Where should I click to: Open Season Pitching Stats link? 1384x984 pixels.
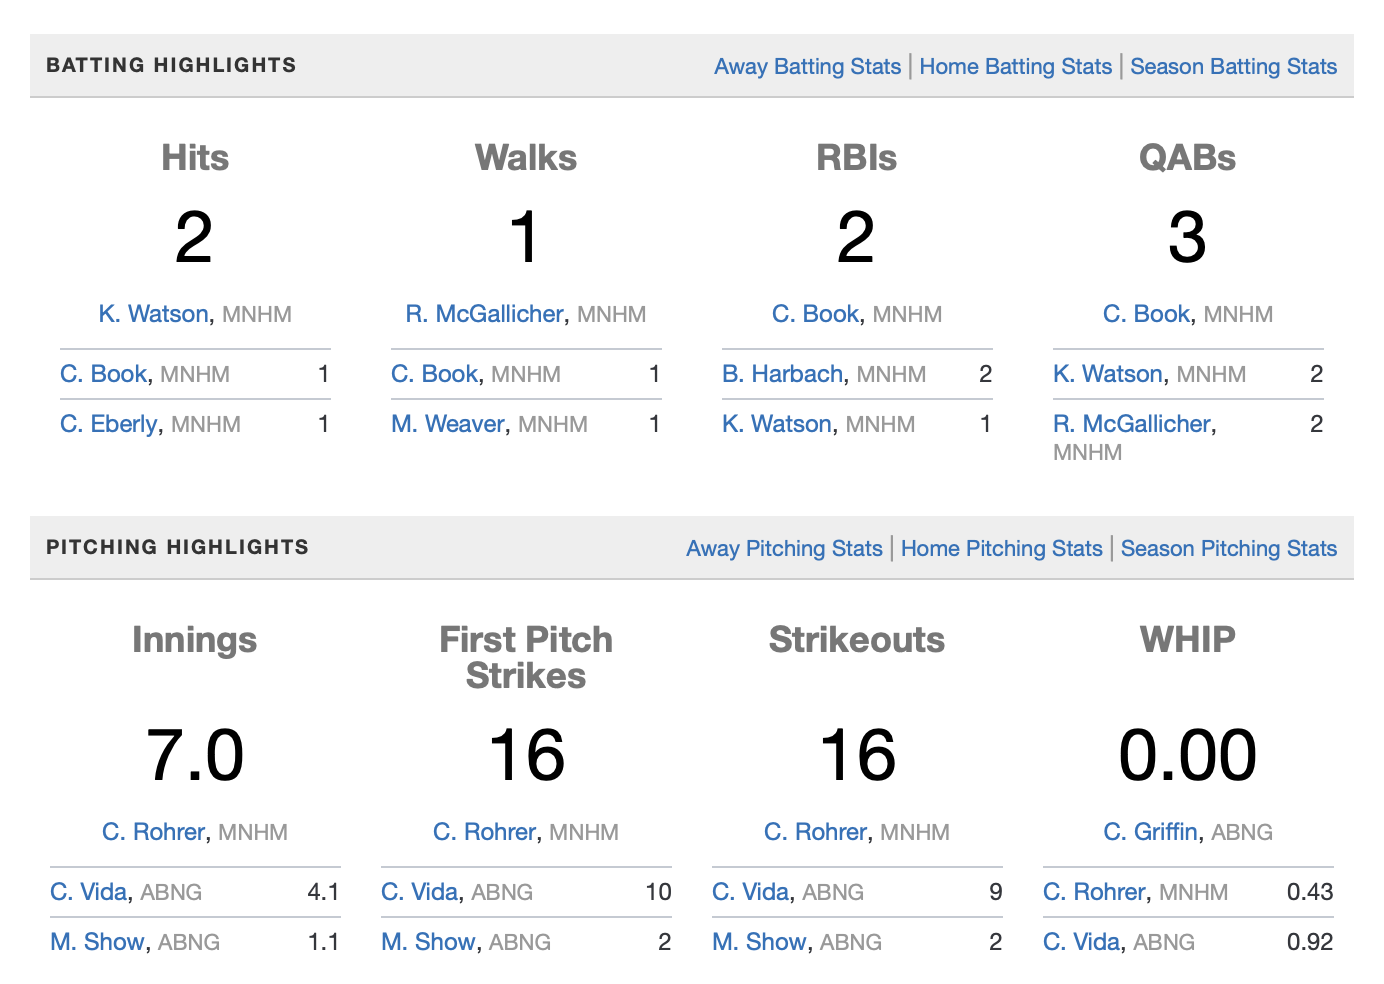(1228, 549)
